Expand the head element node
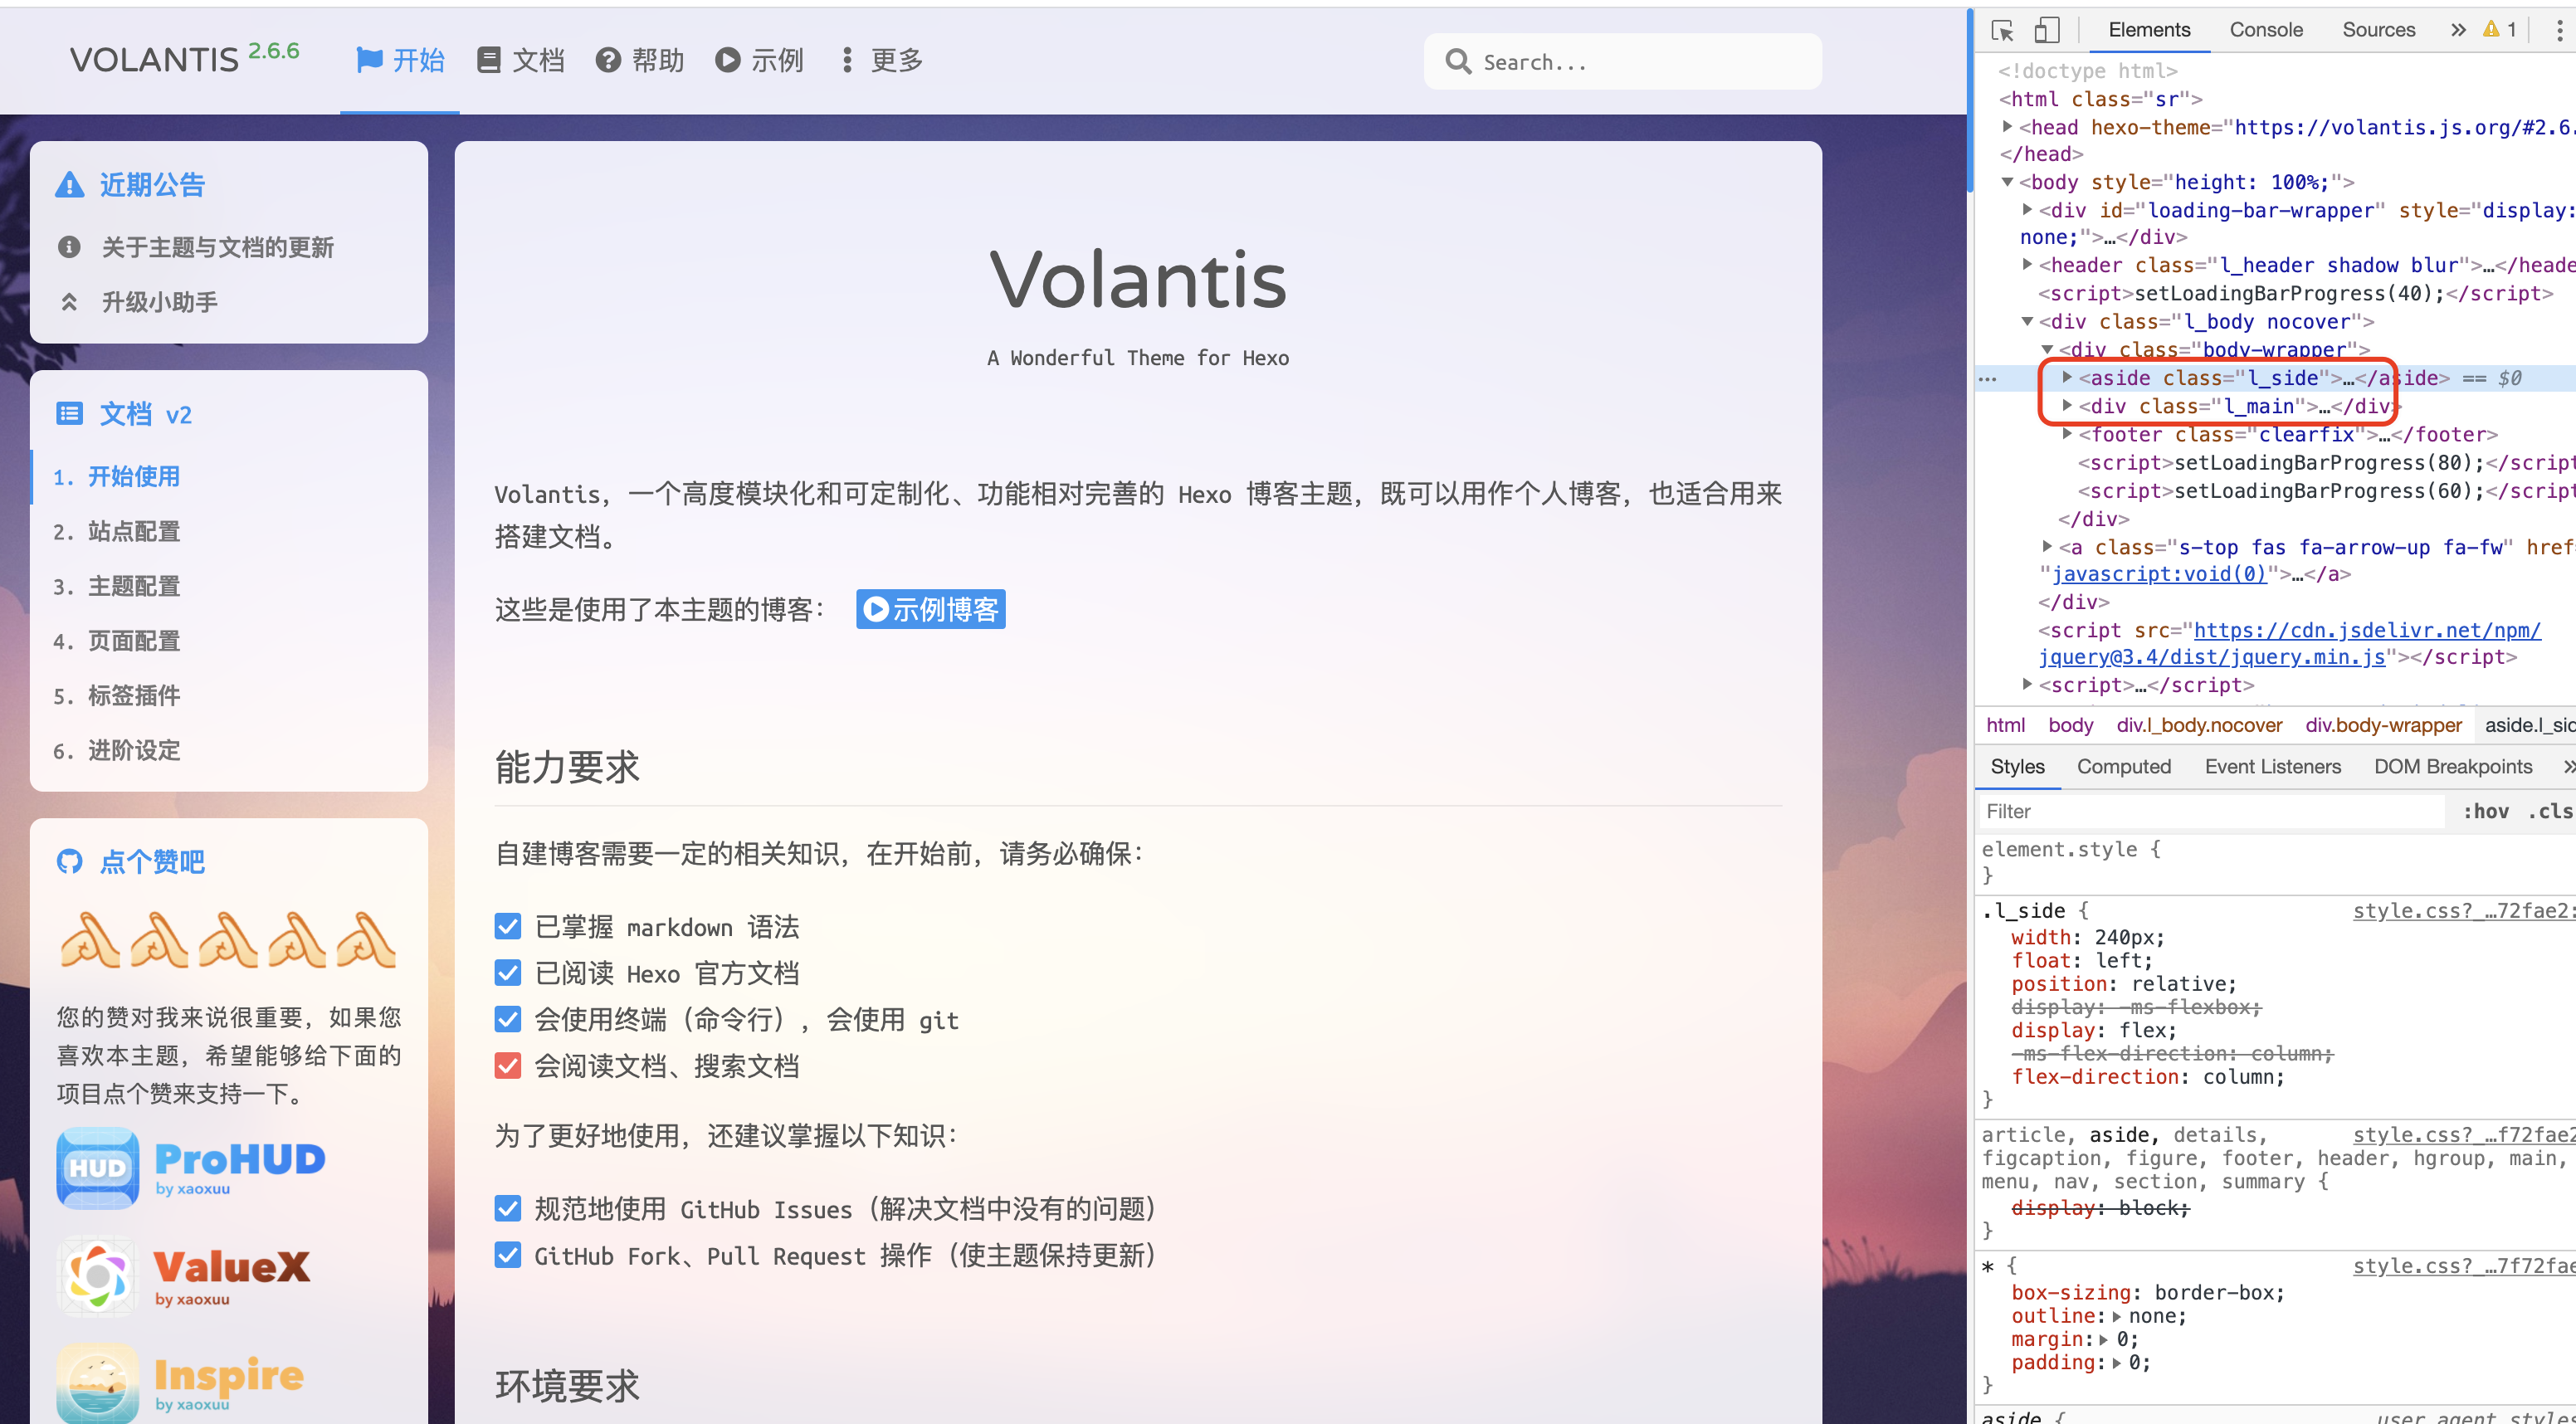Viewport: 2576px width, 1424px height. 2007,127
